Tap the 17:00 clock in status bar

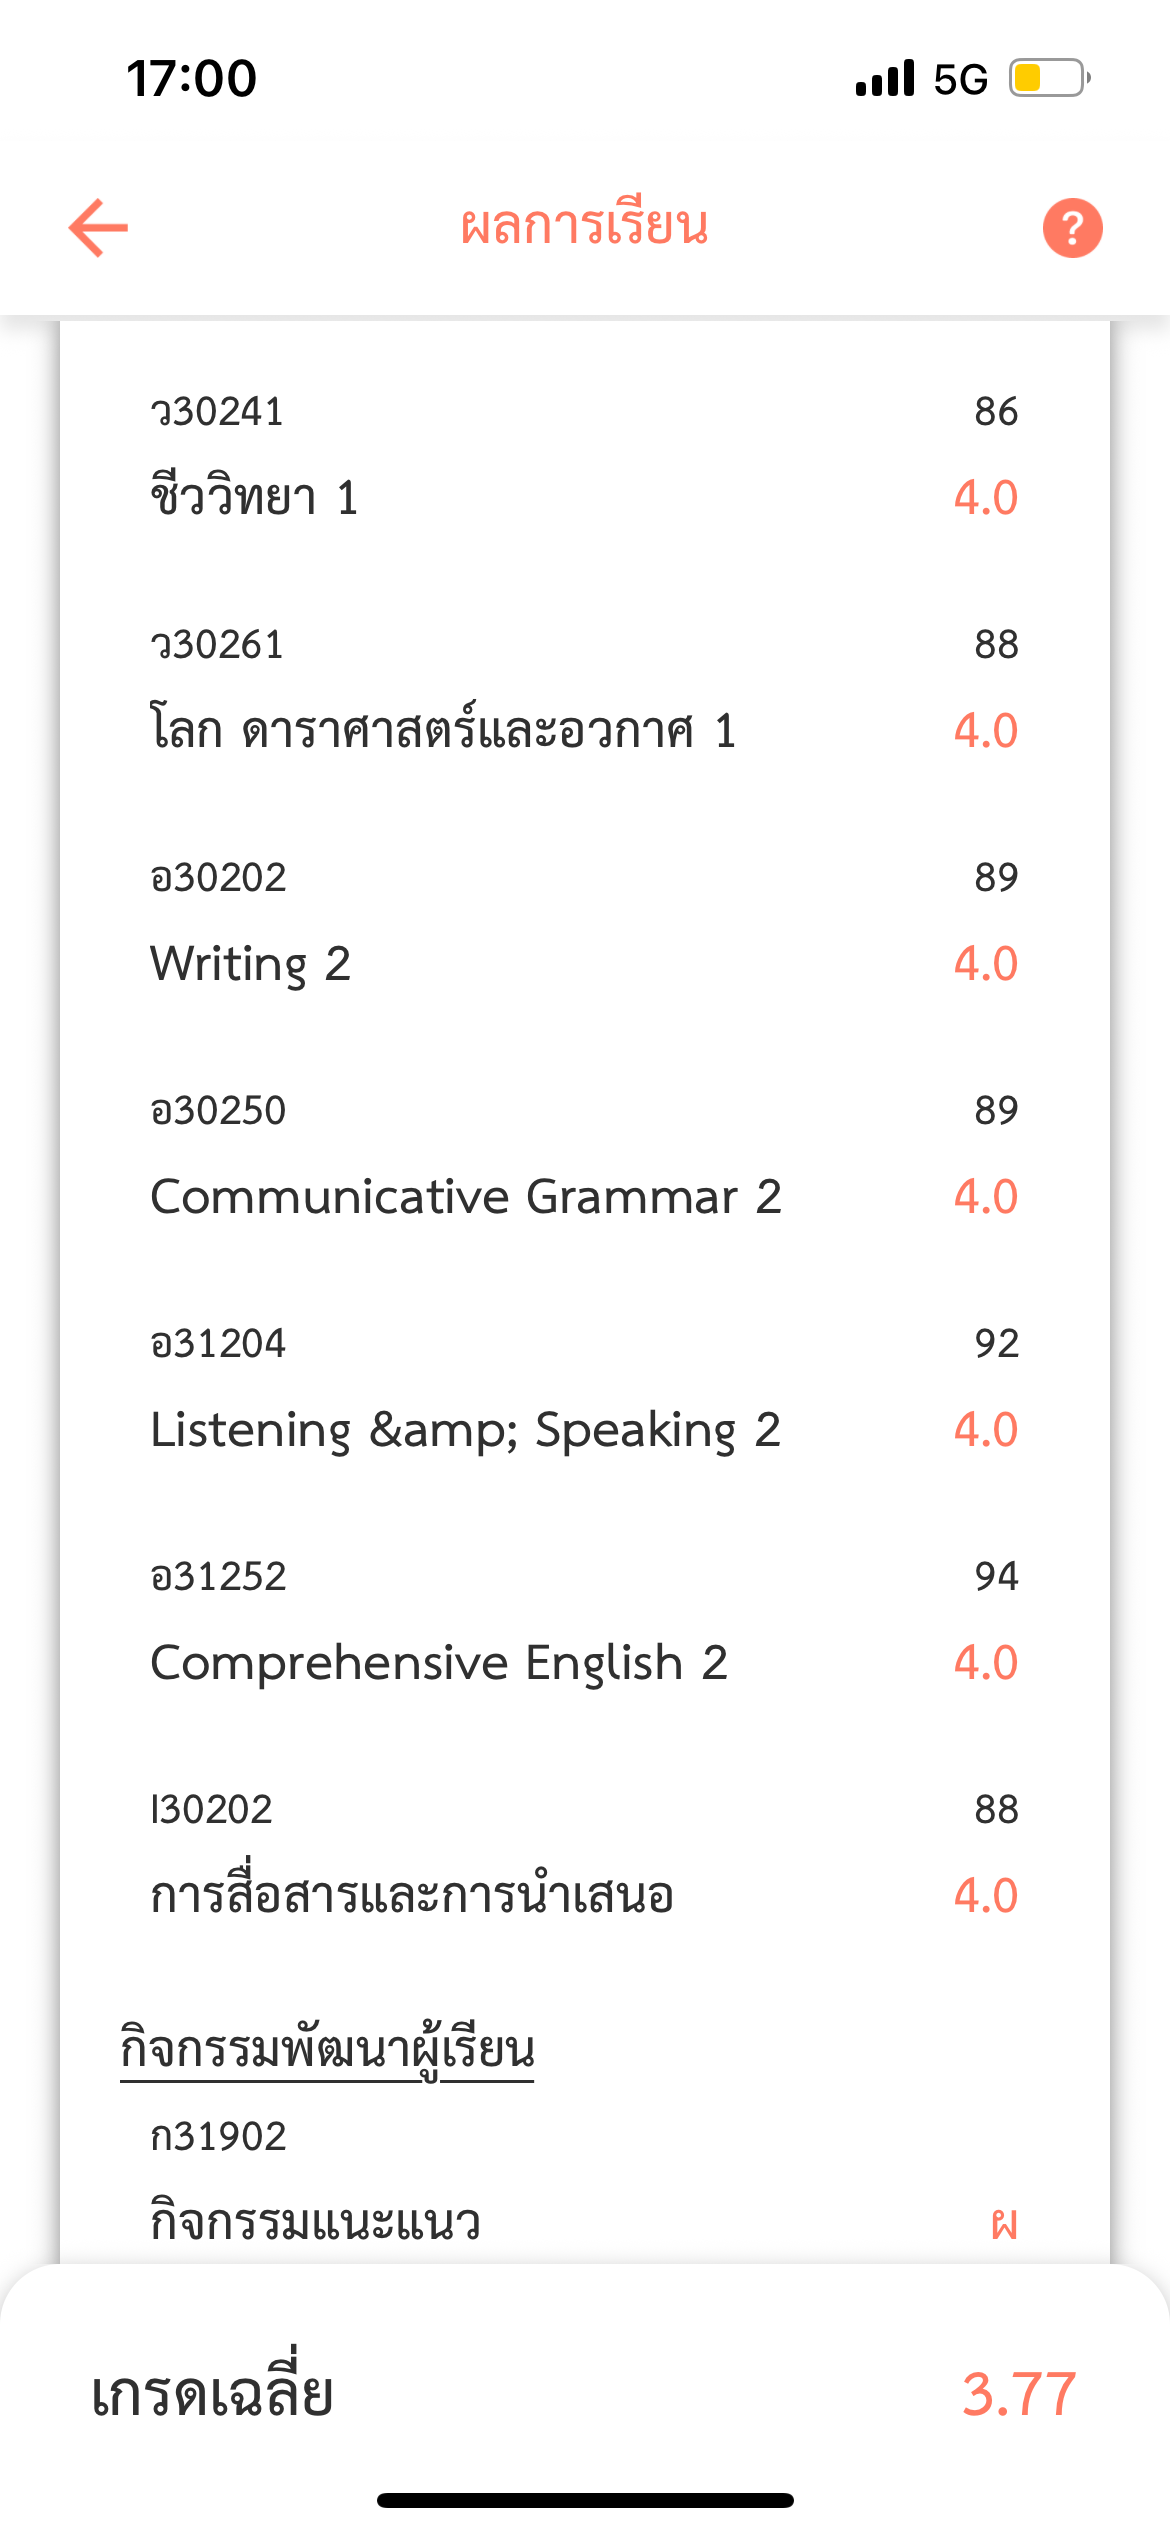tap(192, 78)
